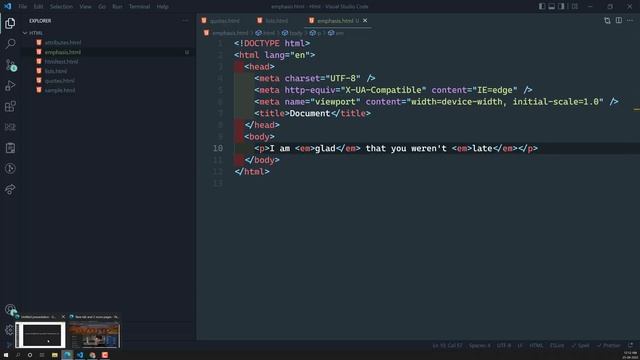The image size is (640, 360).
Task: Click the word late in paragraph
Action: coord(482,149)
